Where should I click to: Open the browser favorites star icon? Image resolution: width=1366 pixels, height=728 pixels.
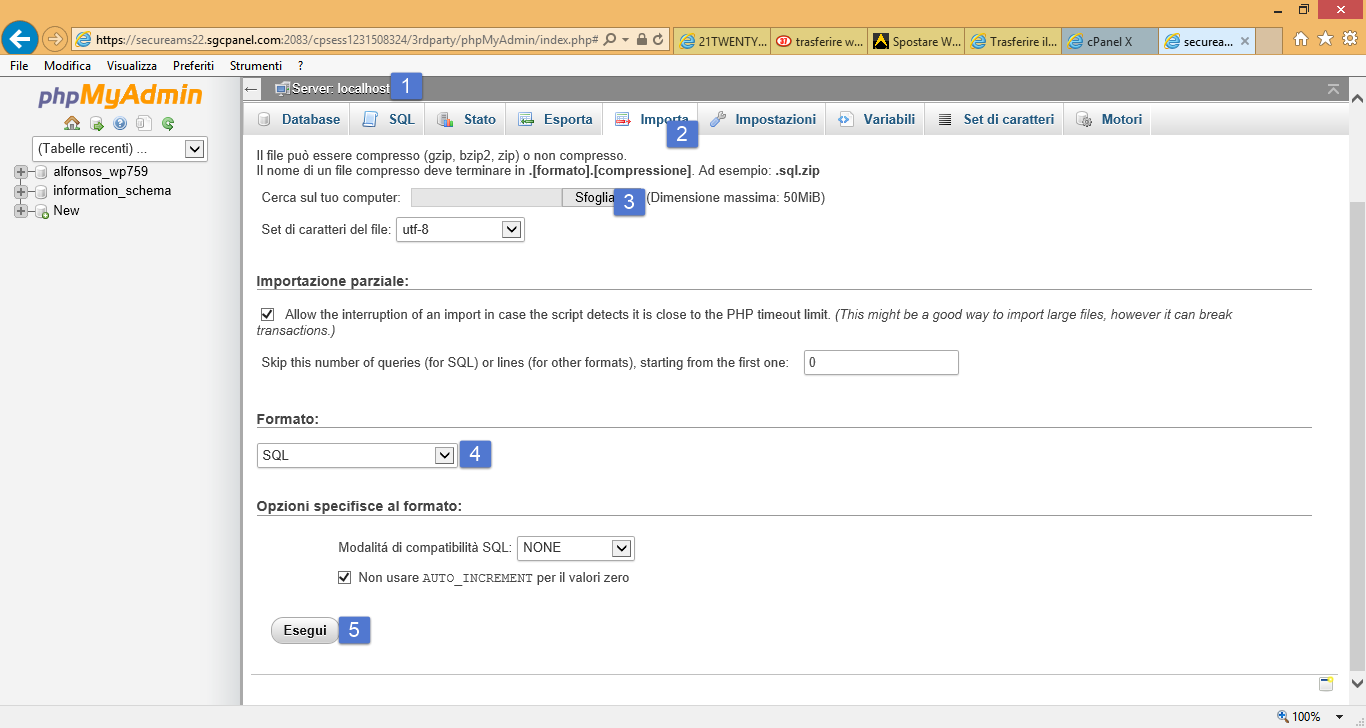tap(1325, 39)
